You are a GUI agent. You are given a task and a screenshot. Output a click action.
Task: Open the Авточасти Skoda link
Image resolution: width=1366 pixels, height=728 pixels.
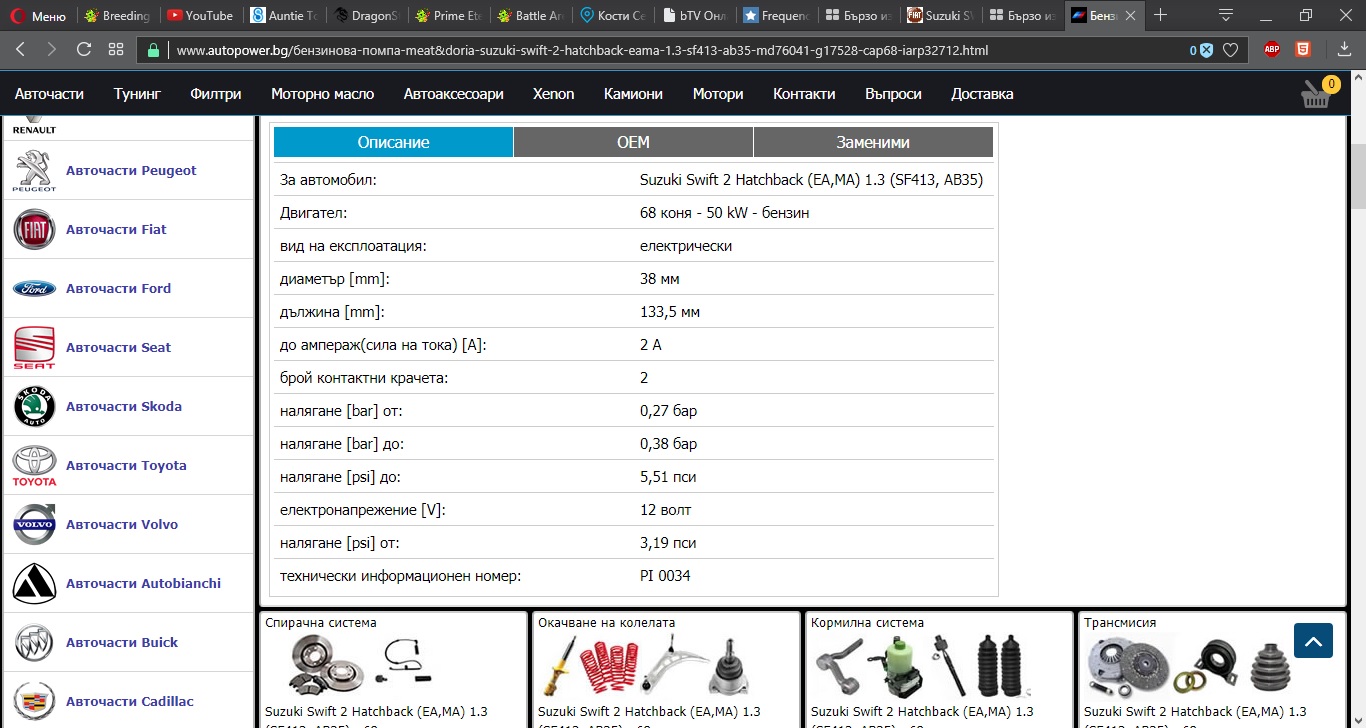[124, 406]
